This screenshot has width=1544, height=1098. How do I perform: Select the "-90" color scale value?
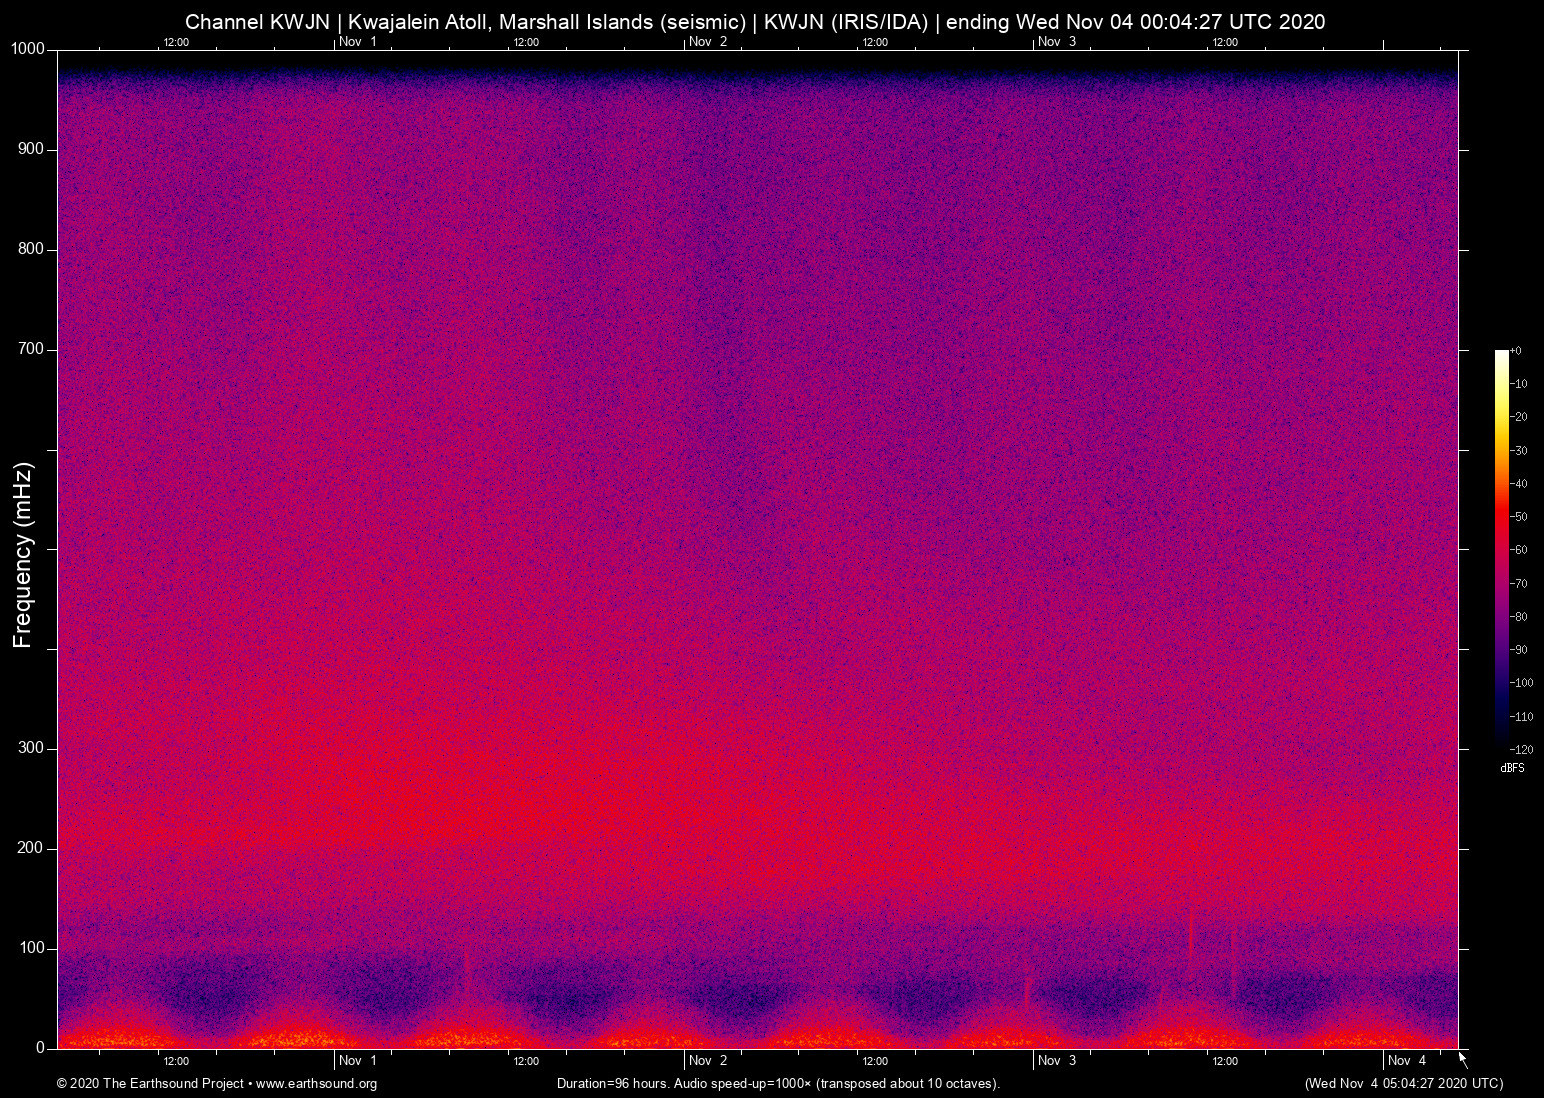click(x=1519, y=650)
